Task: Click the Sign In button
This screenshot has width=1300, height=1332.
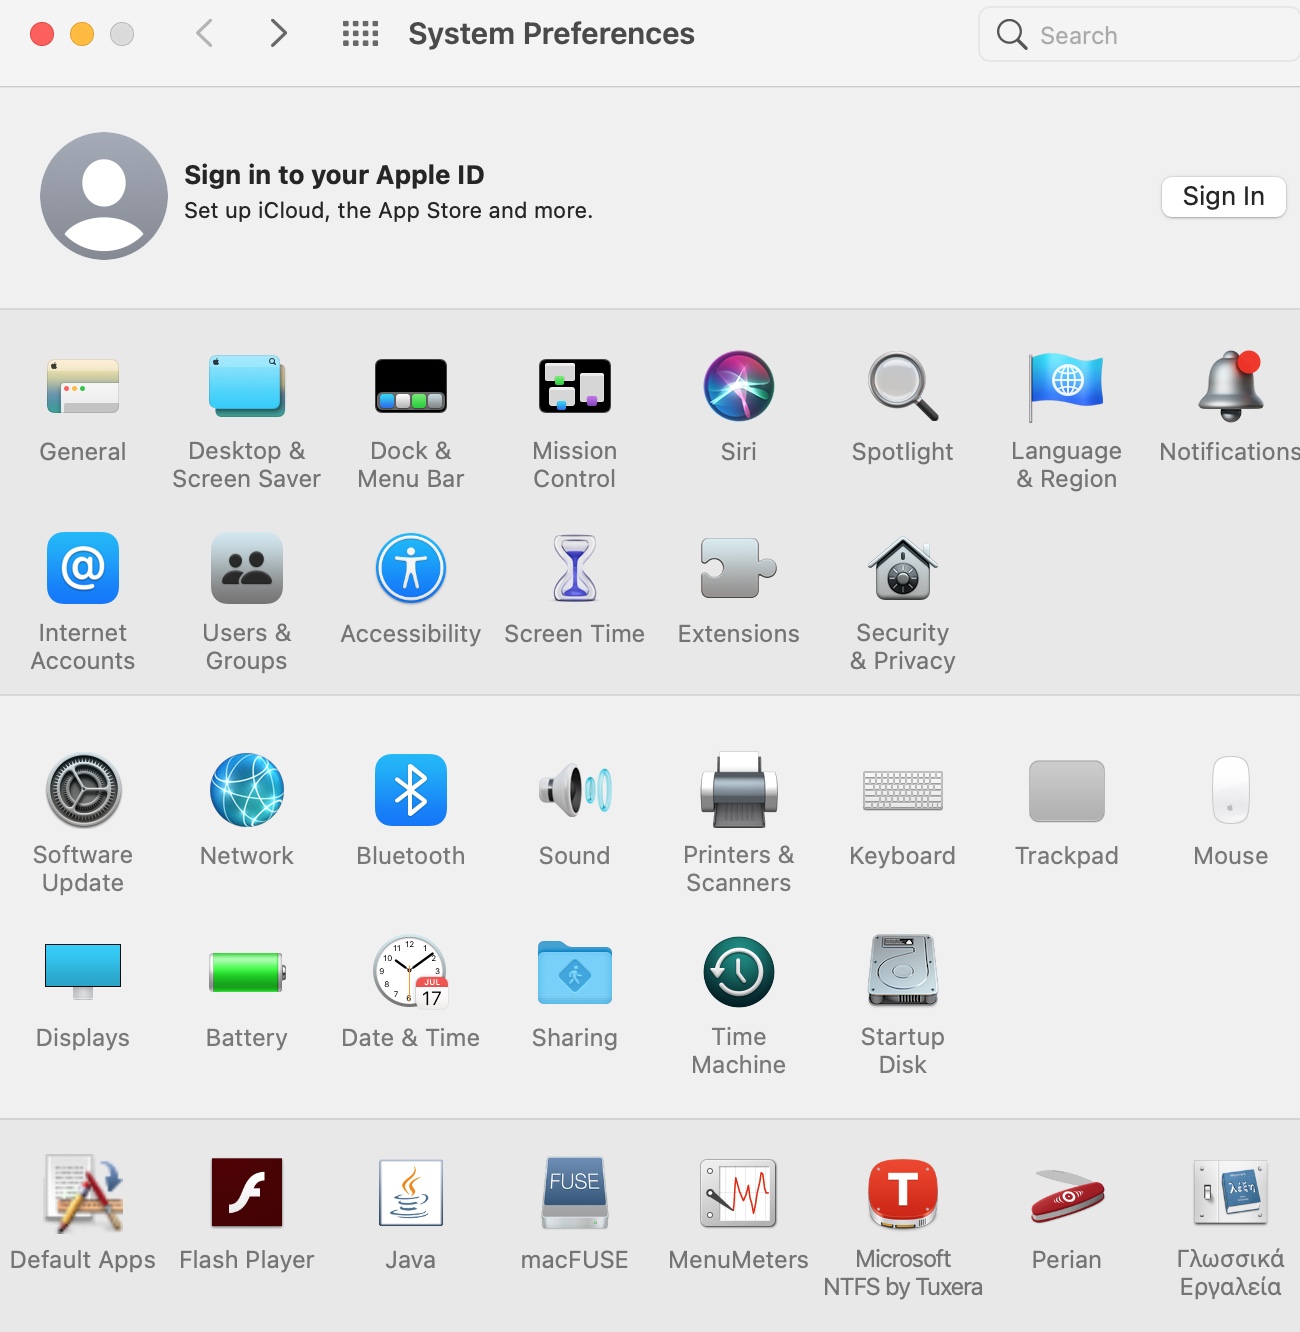Action: pos(1223,196)
